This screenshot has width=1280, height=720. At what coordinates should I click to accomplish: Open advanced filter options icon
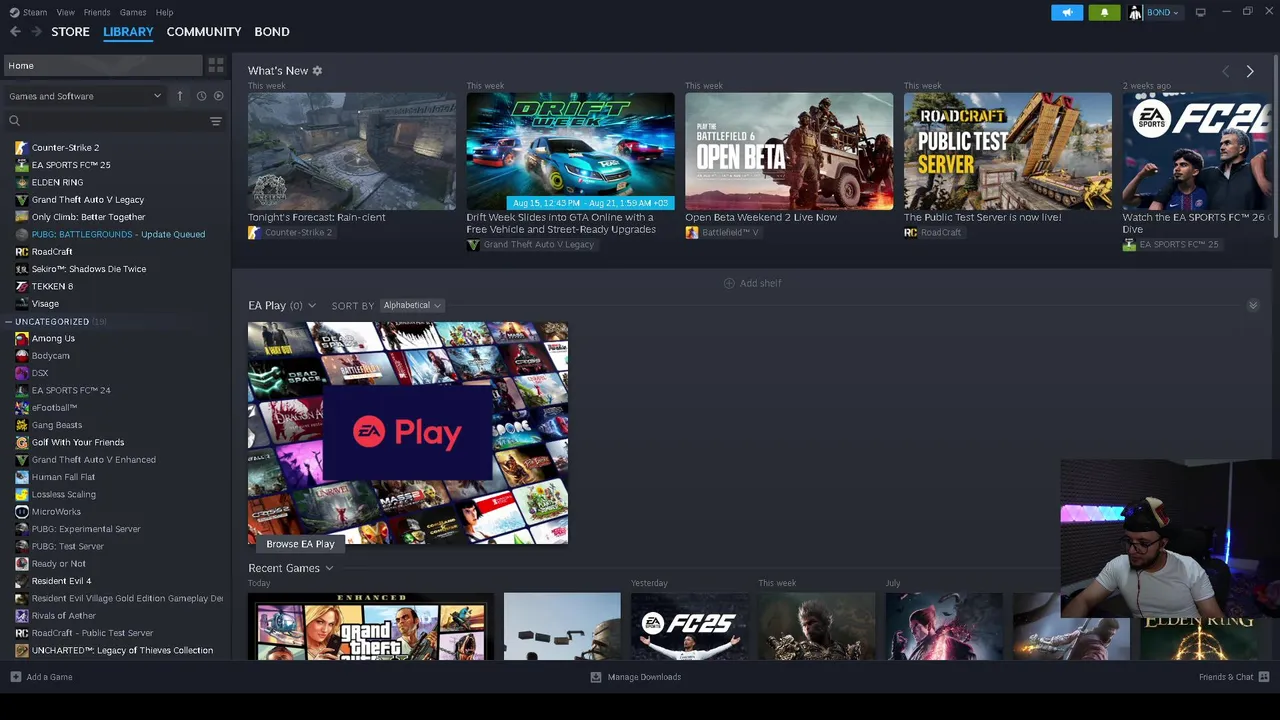coord(215,121)
